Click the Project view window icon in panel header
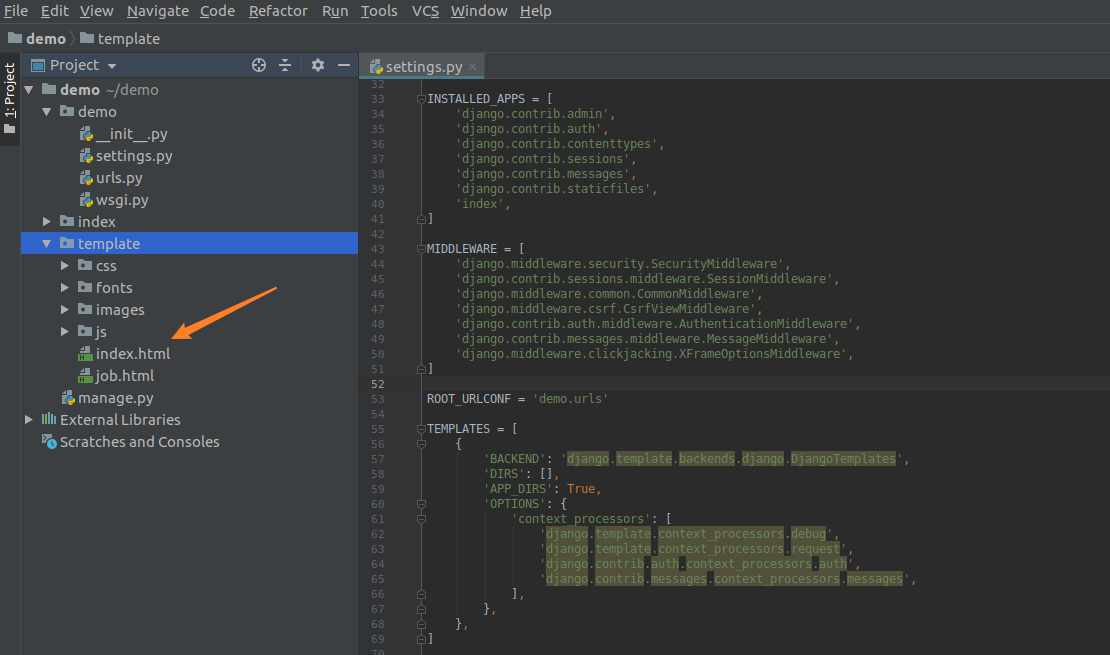The width and height of the screenshot is (1110, 655). click(38, 66)
